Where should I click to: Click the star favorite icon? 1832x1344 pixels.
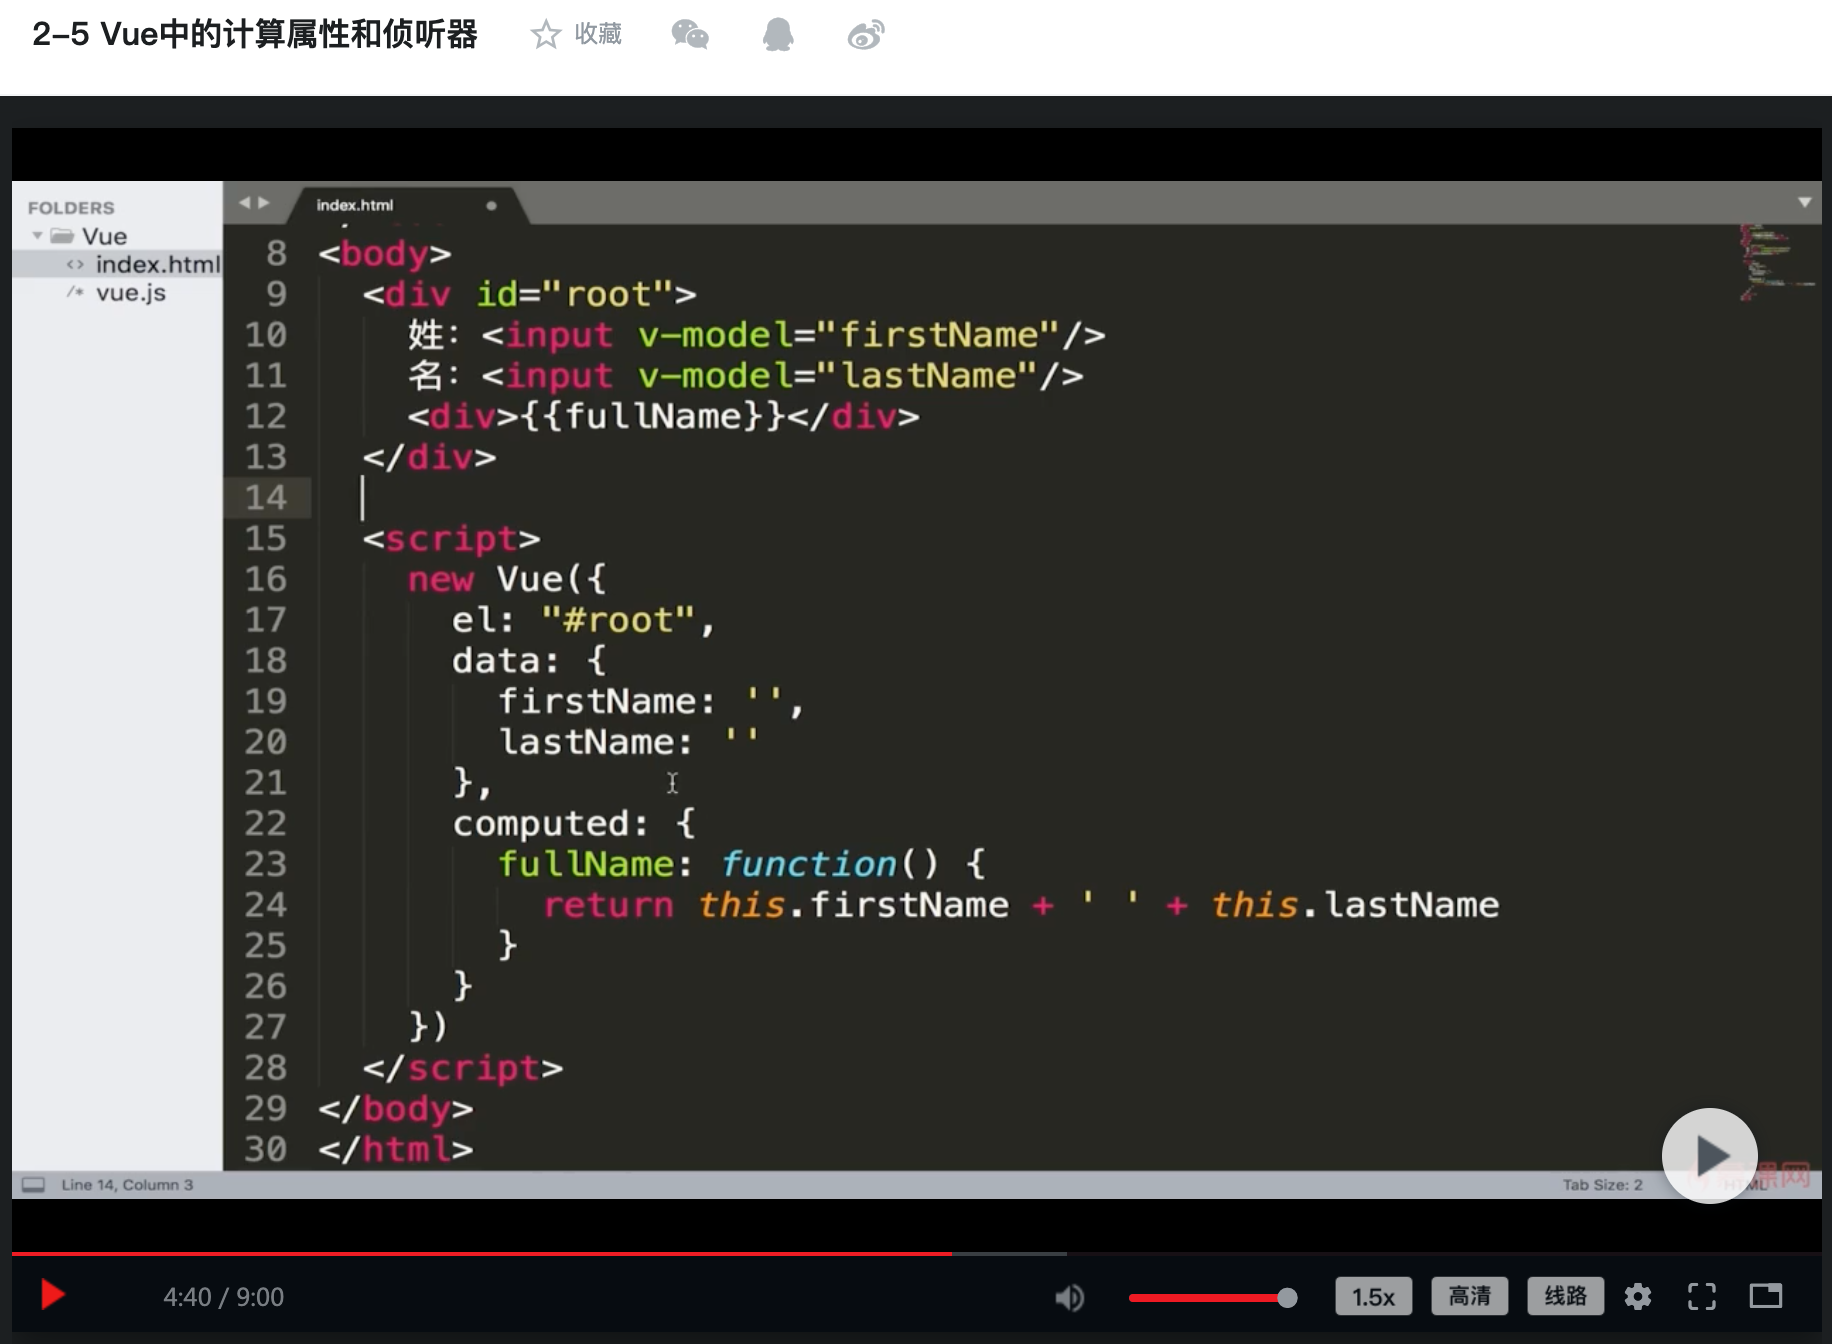pyautogui.click(x=545, y=35)
